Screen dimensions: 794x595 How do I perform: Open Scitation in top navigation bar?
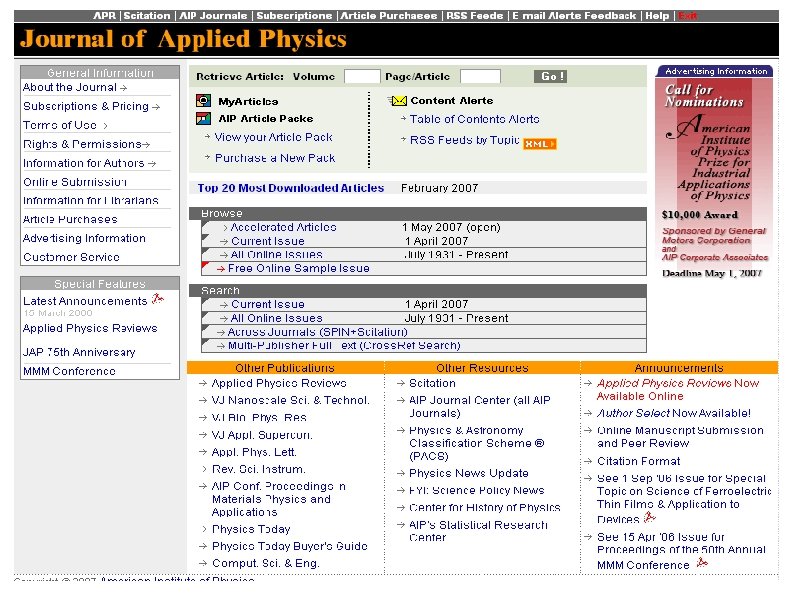147,16
